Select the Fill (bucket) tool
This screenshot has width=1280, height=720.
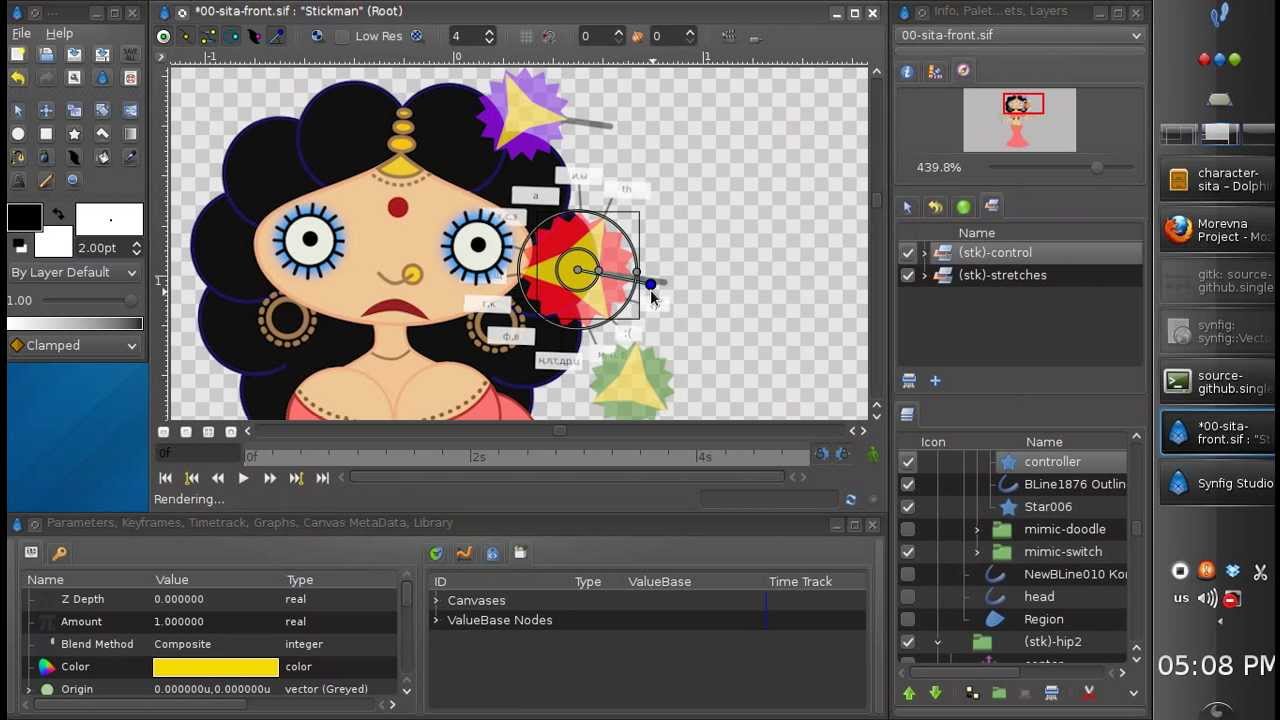click(x=102, y=157)
